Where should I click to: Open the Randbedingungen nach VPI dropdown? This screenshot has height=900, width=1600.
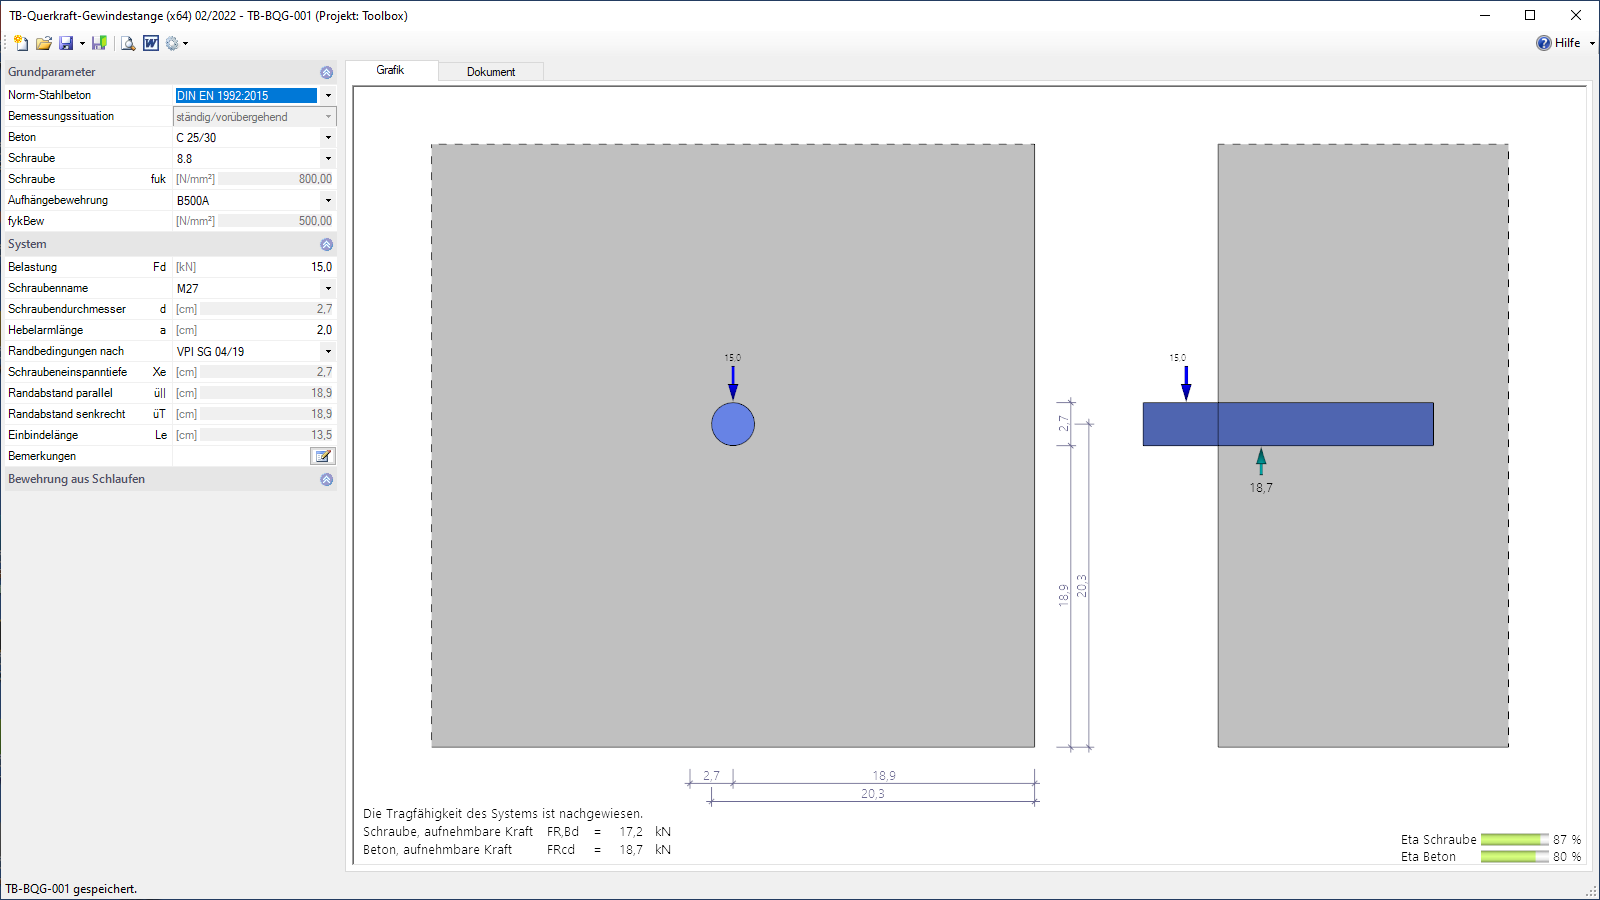click(328, 352)
